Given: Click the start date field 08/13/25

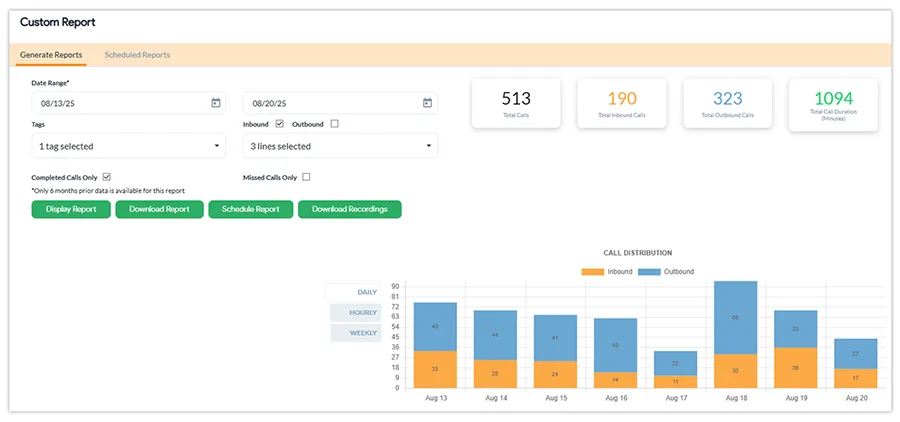Looking at the screenshot, I should click(x=129, y=103).
